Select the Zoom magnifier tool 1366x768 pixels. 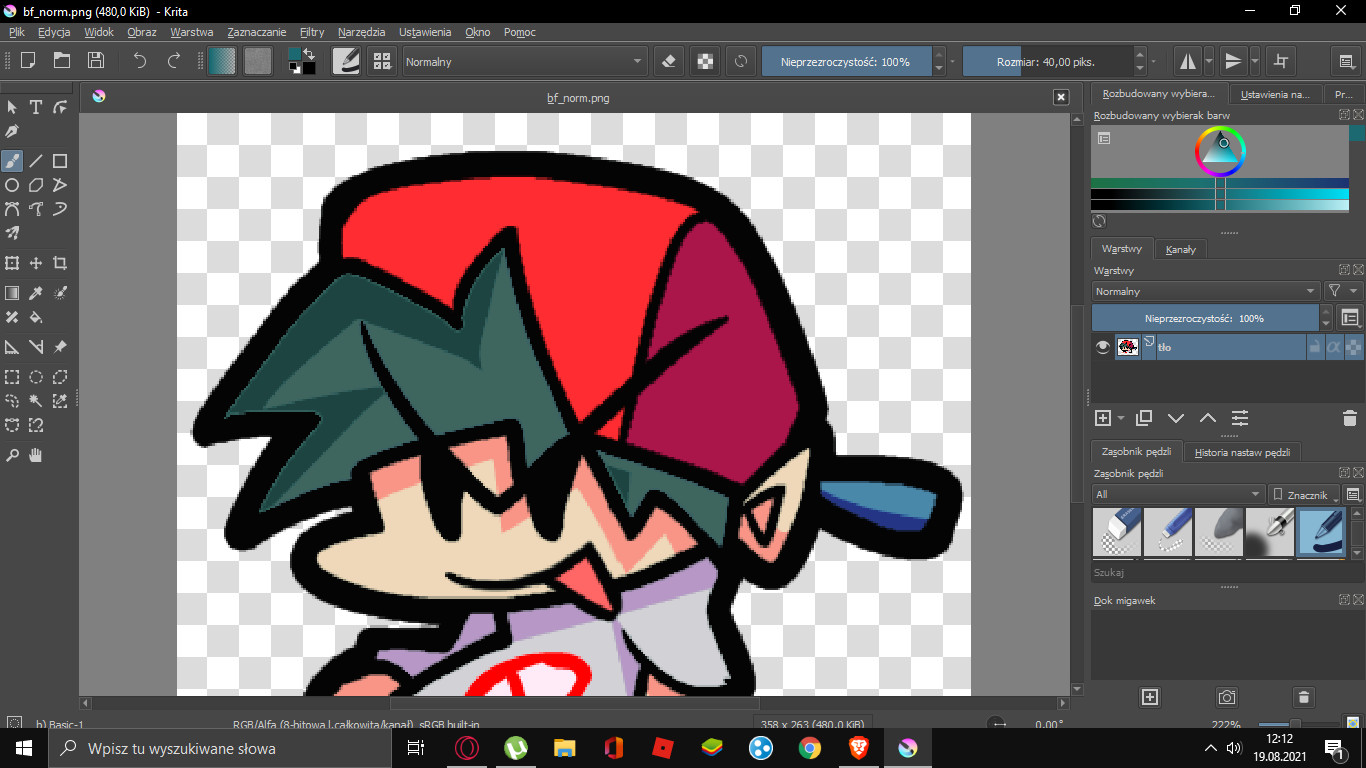[x=12, y=455]
